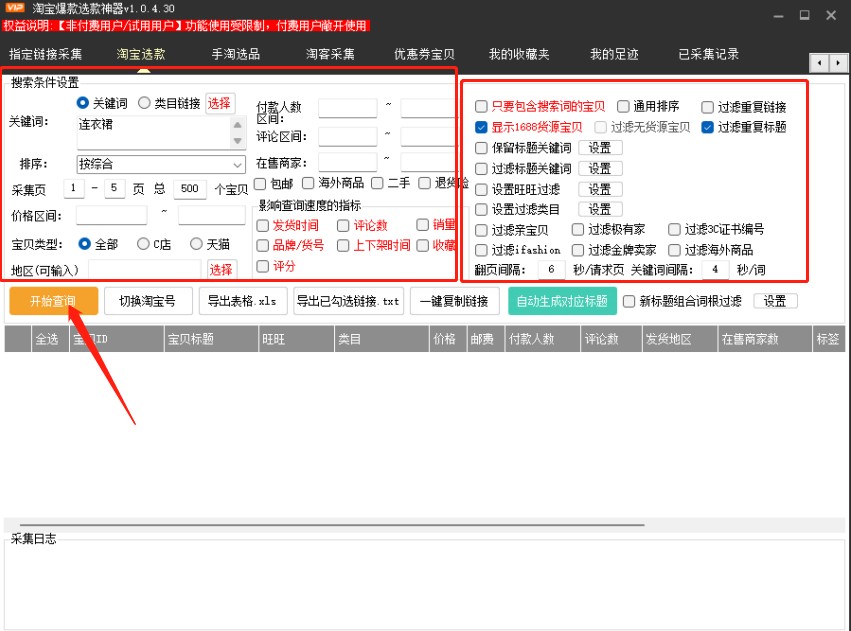Uncheck 显示1688货源宝贝 checkbox
The image size is (851, 631).
pos(481,127)
